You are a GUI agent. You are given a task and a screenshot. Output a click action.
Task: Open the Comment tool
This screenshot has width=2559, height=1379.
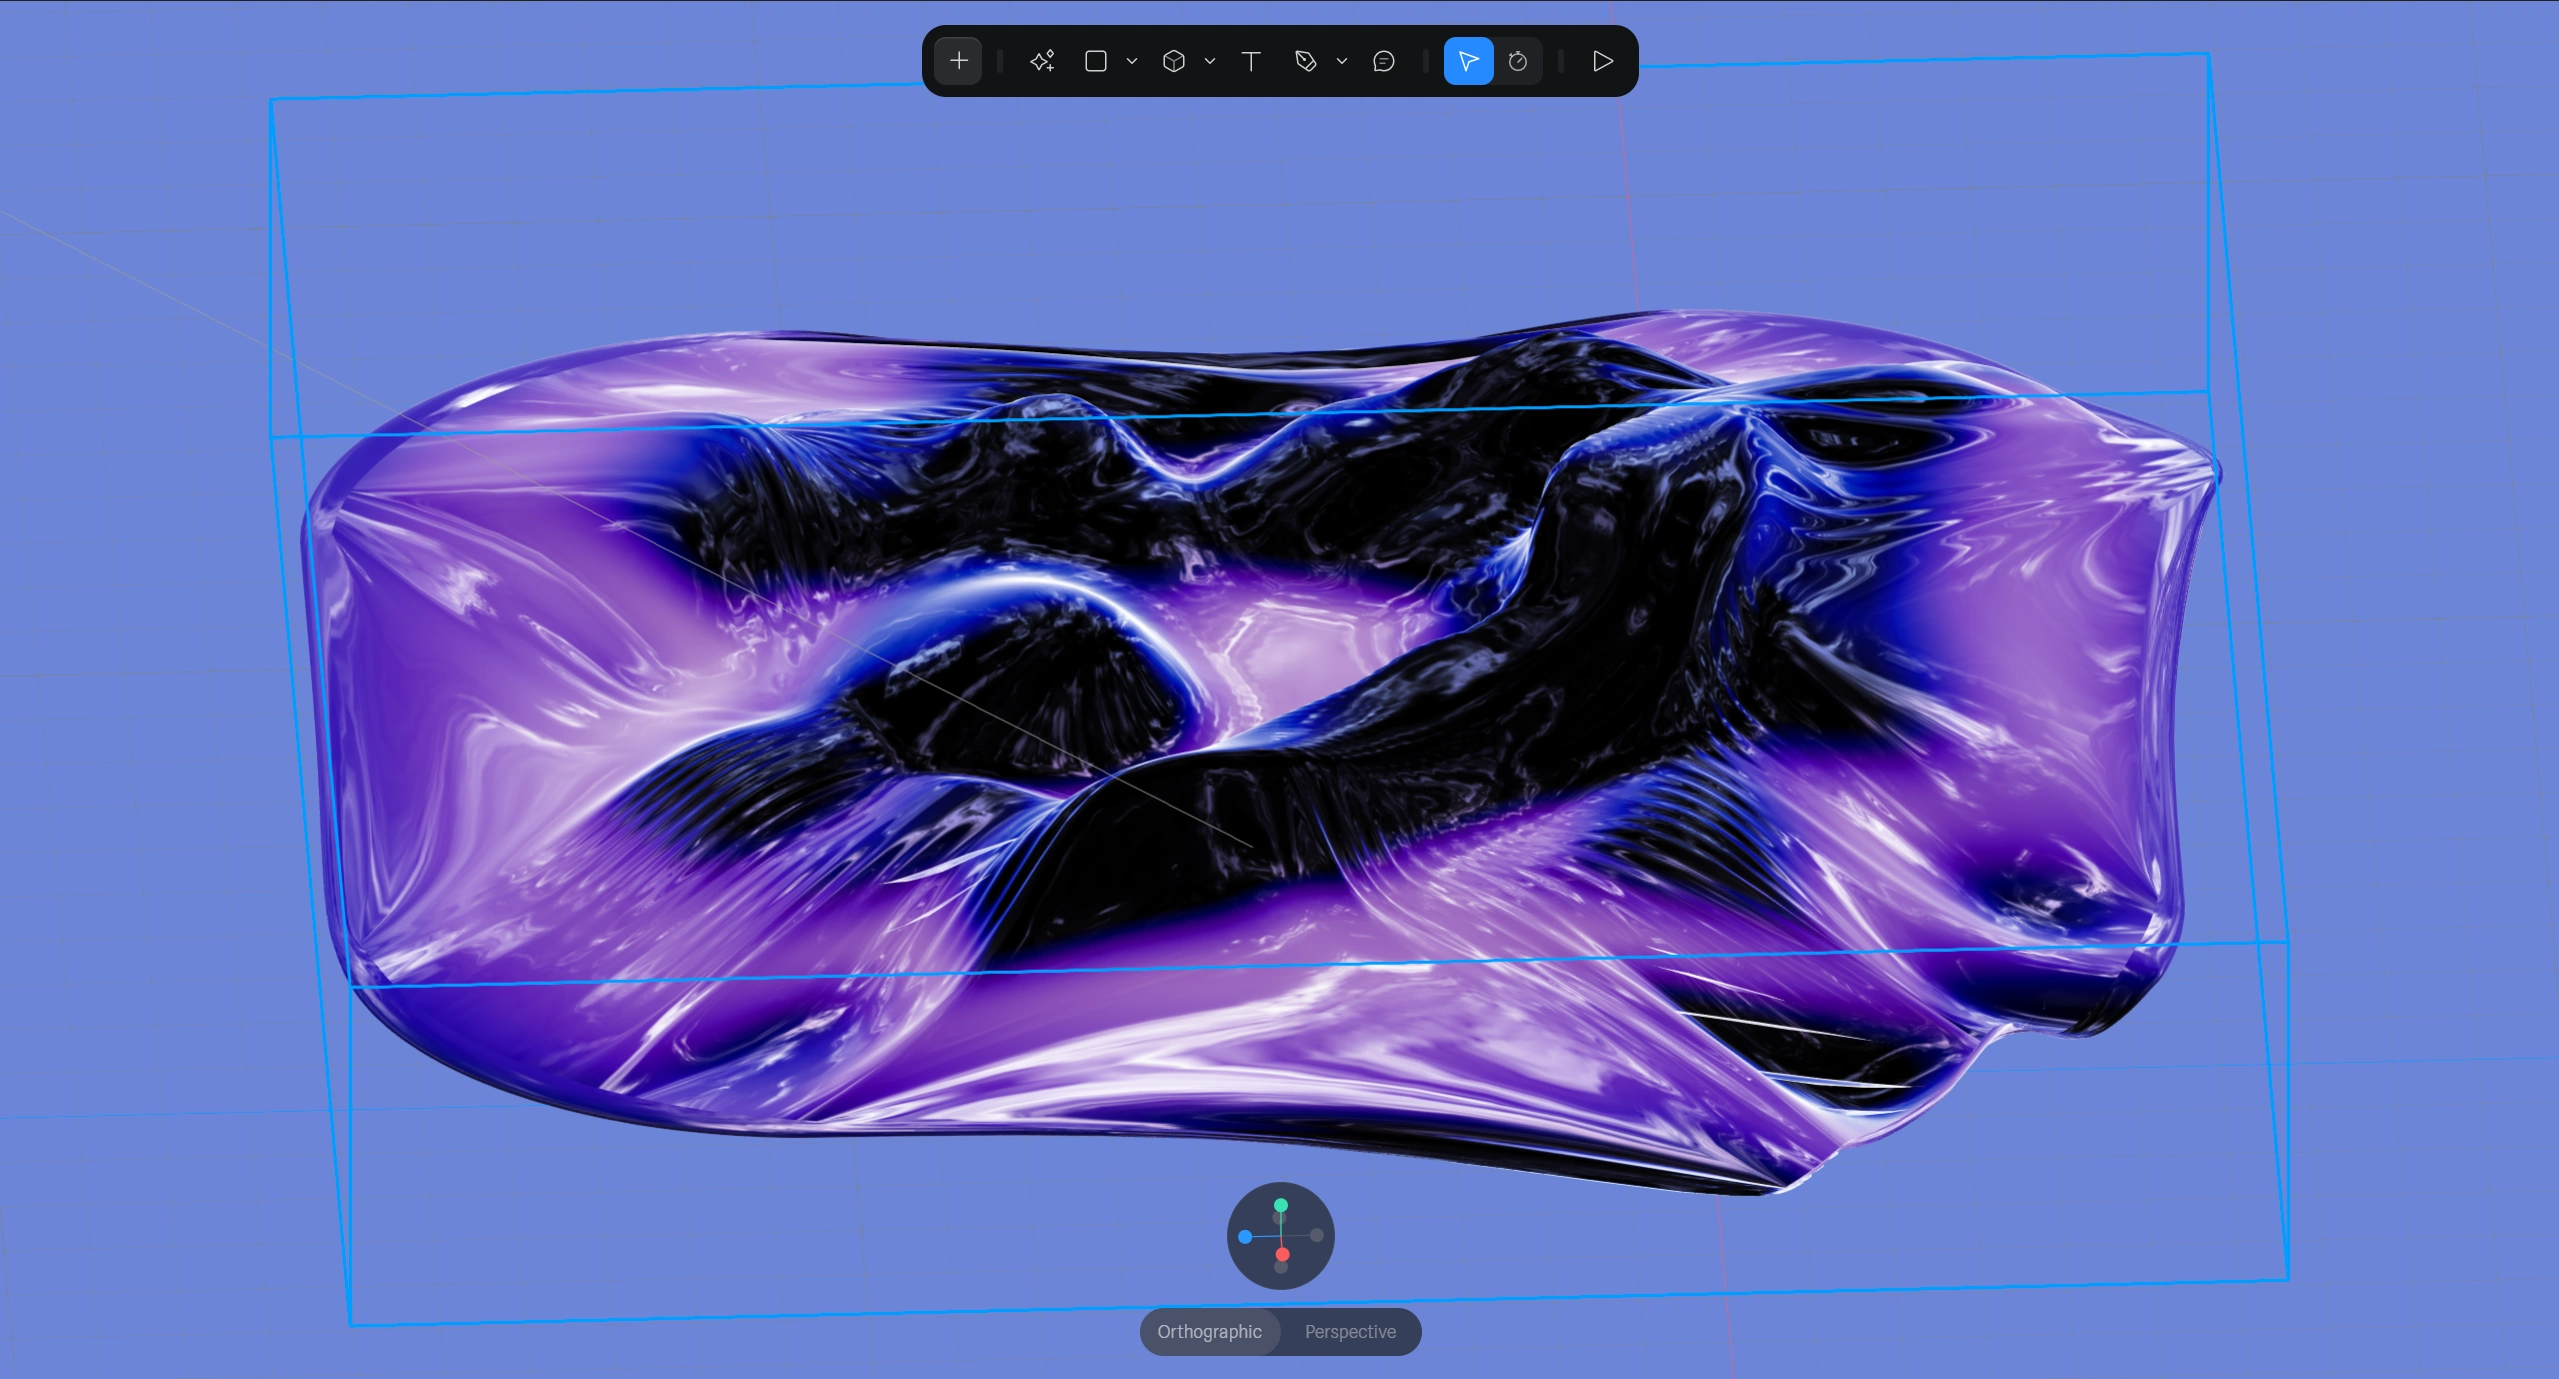click(1383, 61)
